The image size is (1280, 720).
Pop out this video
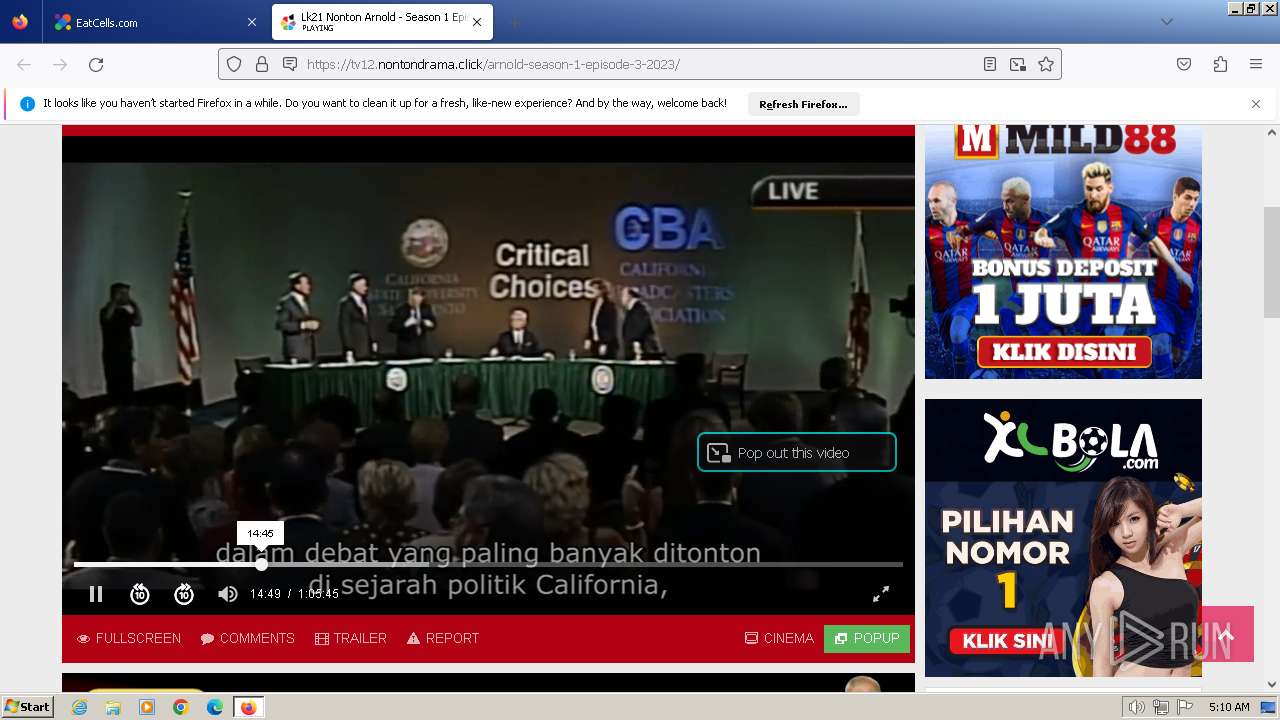[x=797, y=452]
